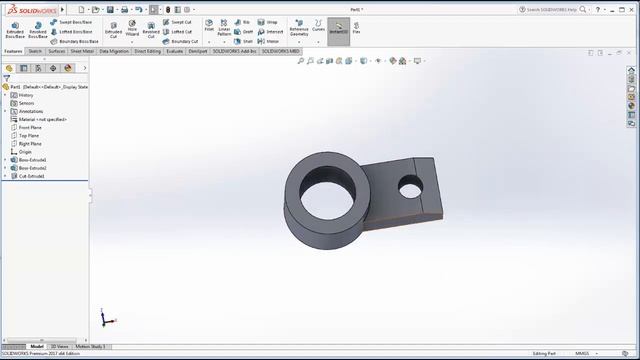
Task: Click the Draft feature tool
Action: 244,32
